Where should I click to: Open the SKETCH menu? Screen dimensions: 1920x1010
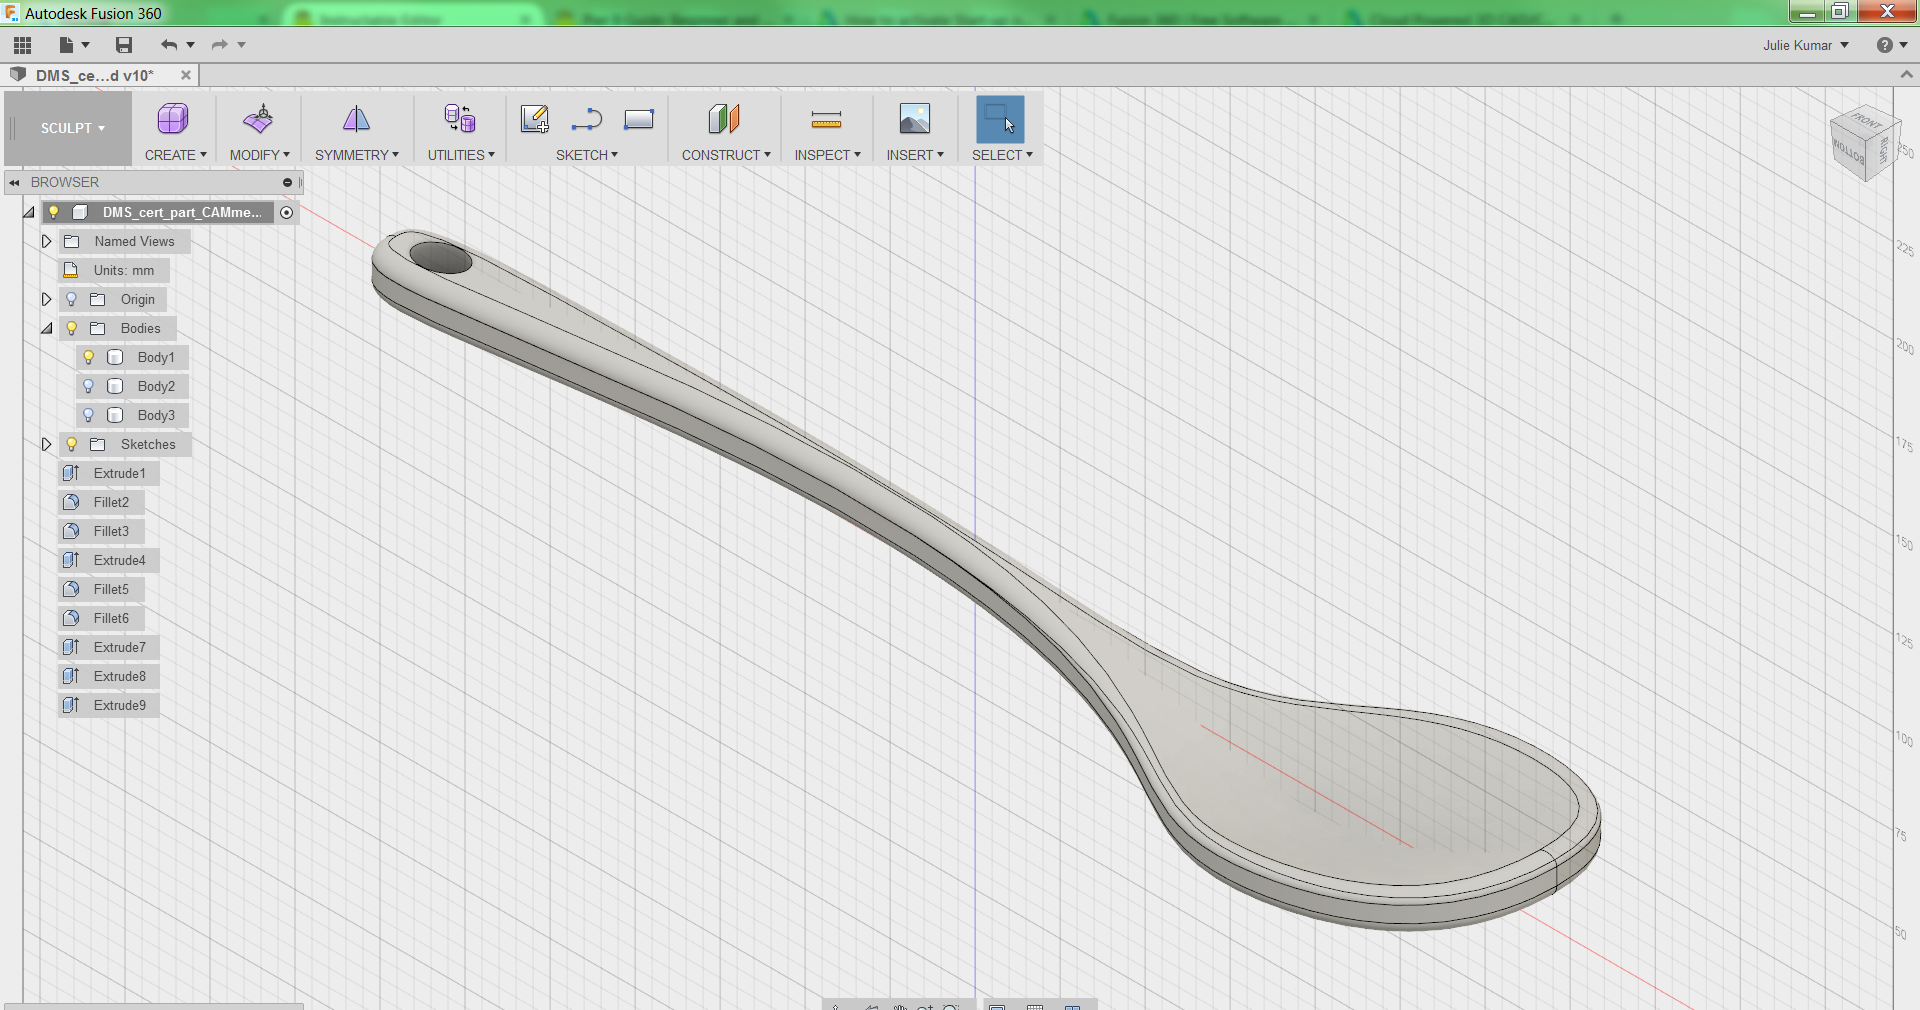click(587, 155)
